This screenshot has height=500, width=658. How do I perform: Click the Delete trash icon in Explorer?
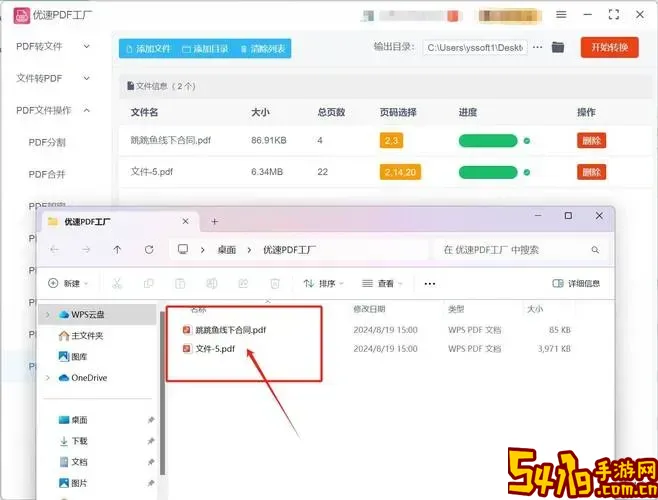click(x=275, y=284)
